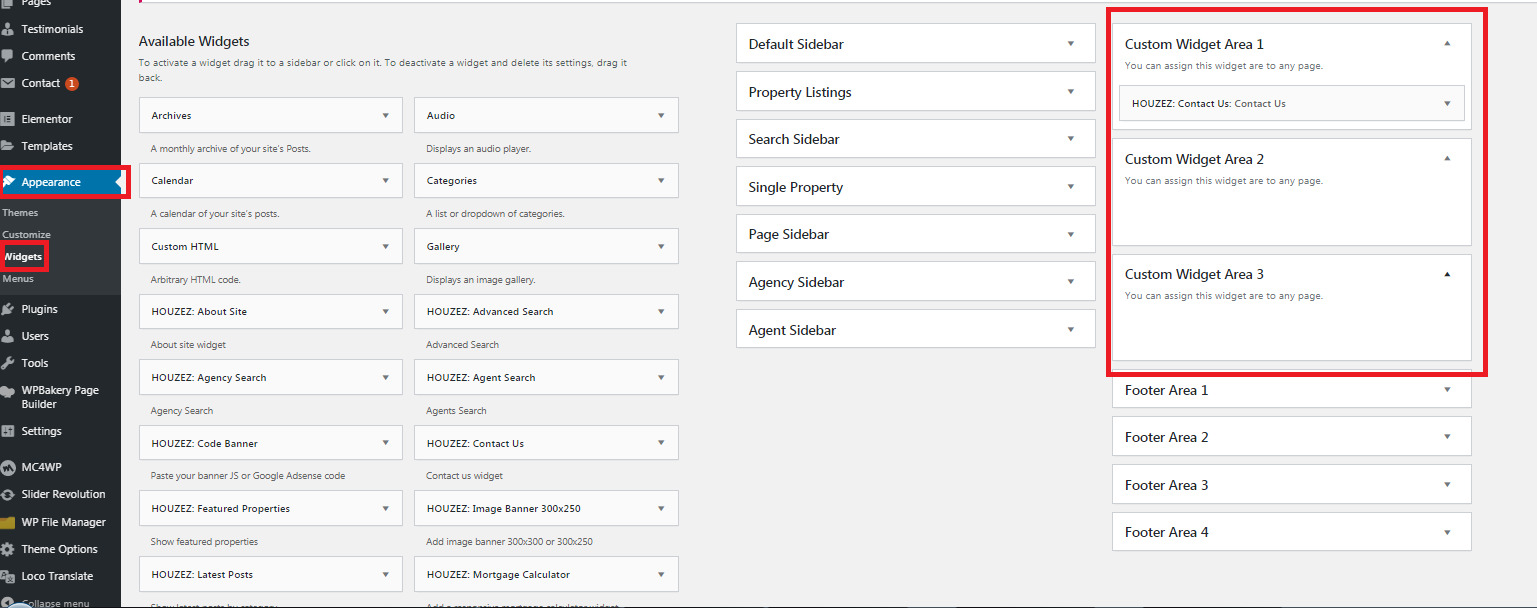Click the Comments bubble icon in sidebar
Image resolution: width=1537 pixels, height=608 pixels.
(x=9, y=56)
